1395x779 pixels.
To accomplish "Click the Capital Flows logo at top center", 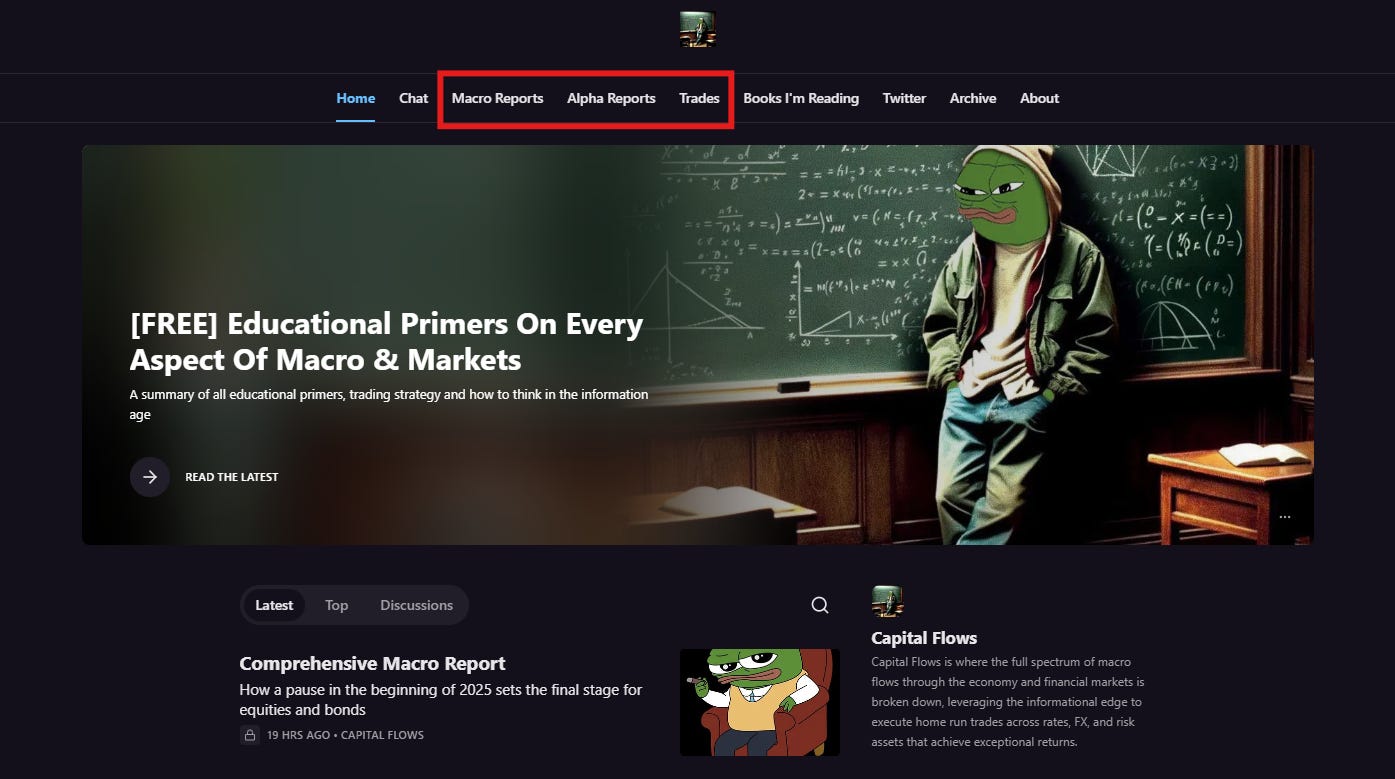I will (697, 30).
